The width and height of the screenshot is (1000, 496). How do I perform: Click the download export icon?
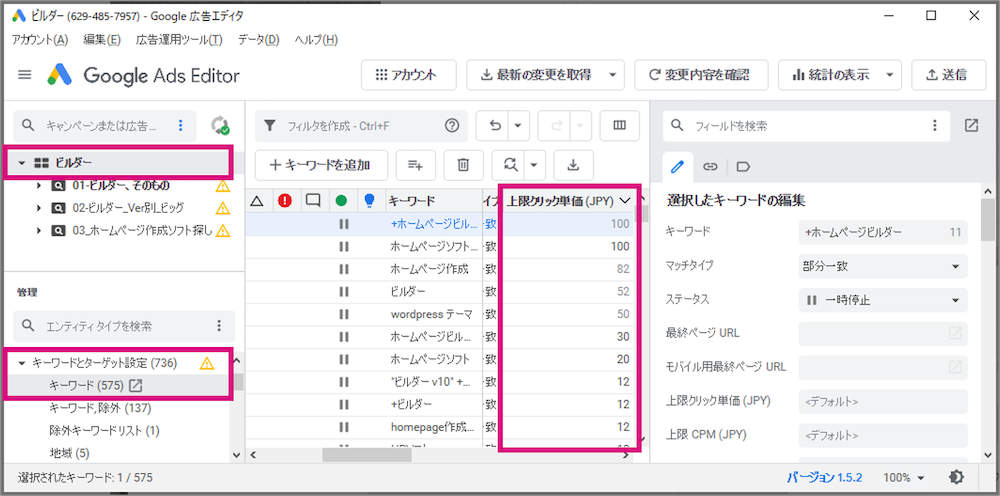[x=573, y=165]
